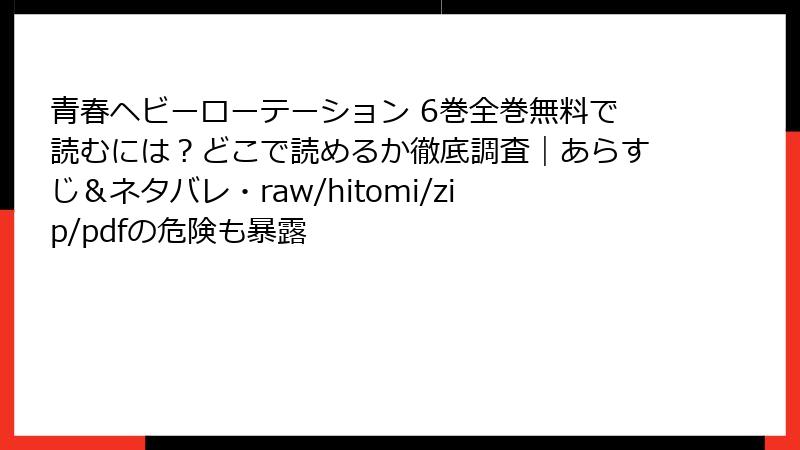Click the blank white area below title
This screenshot has width=800, height=450.
[400, 342]
